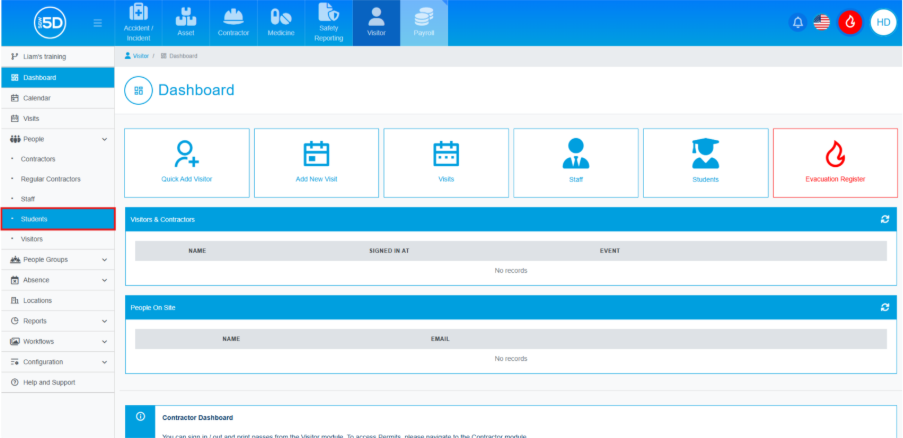The height and width of the screenshot is (438, 903).
Task: Open the US flag language selector
Action: tap(822, 22)
